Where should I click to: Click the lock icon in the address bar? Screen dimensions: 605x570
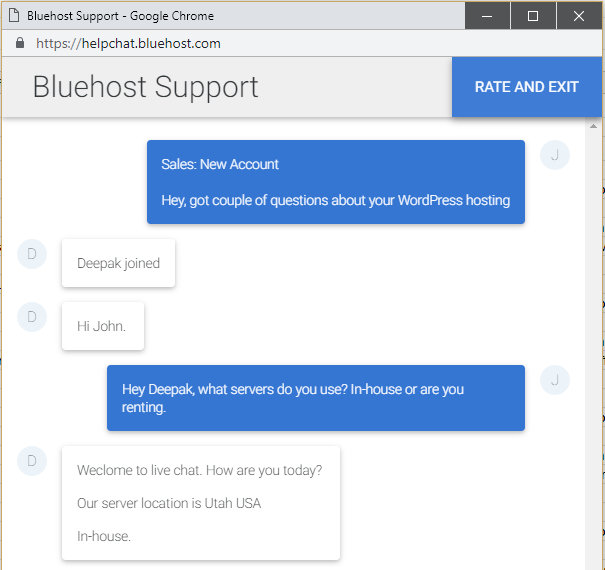click(20, 43)
